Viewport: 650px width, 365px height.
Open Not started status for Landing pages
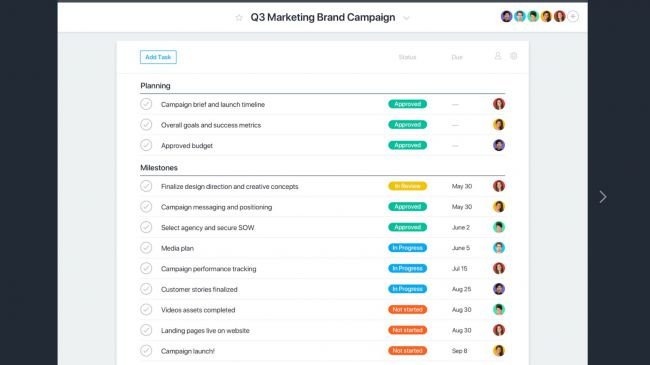[407, 330]
